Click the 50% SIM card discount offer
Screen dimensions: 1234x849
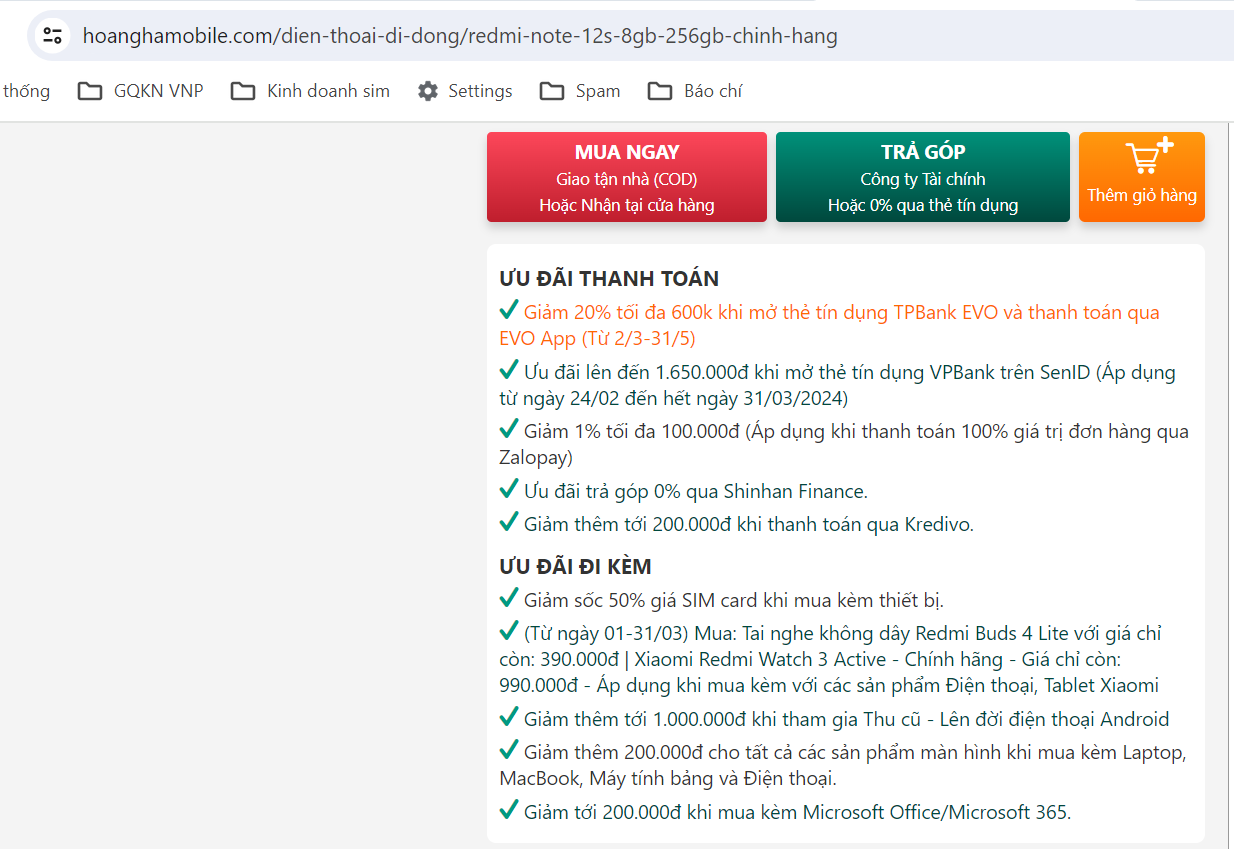pyautogui.click(x=733, y=600)
